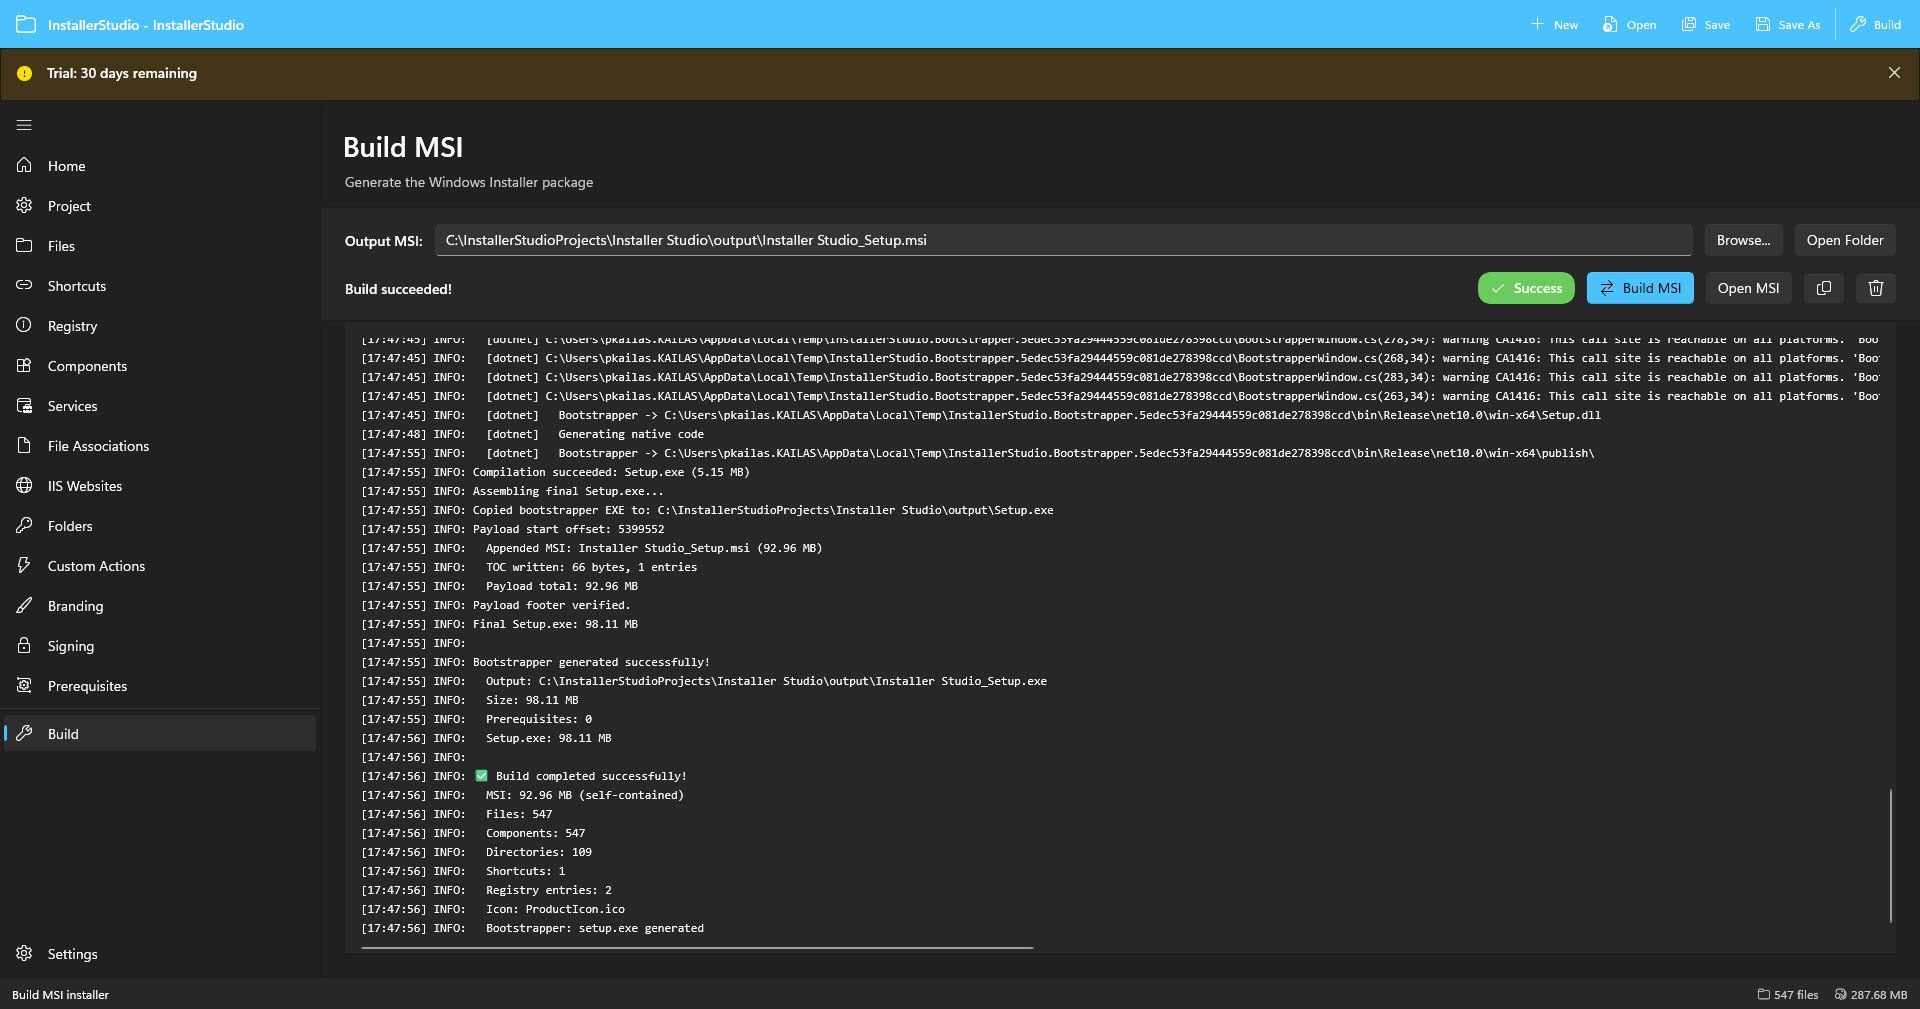Click the Signing padlock icon
The height and width of the screenshot is (1009, 1920).
[x=23, y=646]
